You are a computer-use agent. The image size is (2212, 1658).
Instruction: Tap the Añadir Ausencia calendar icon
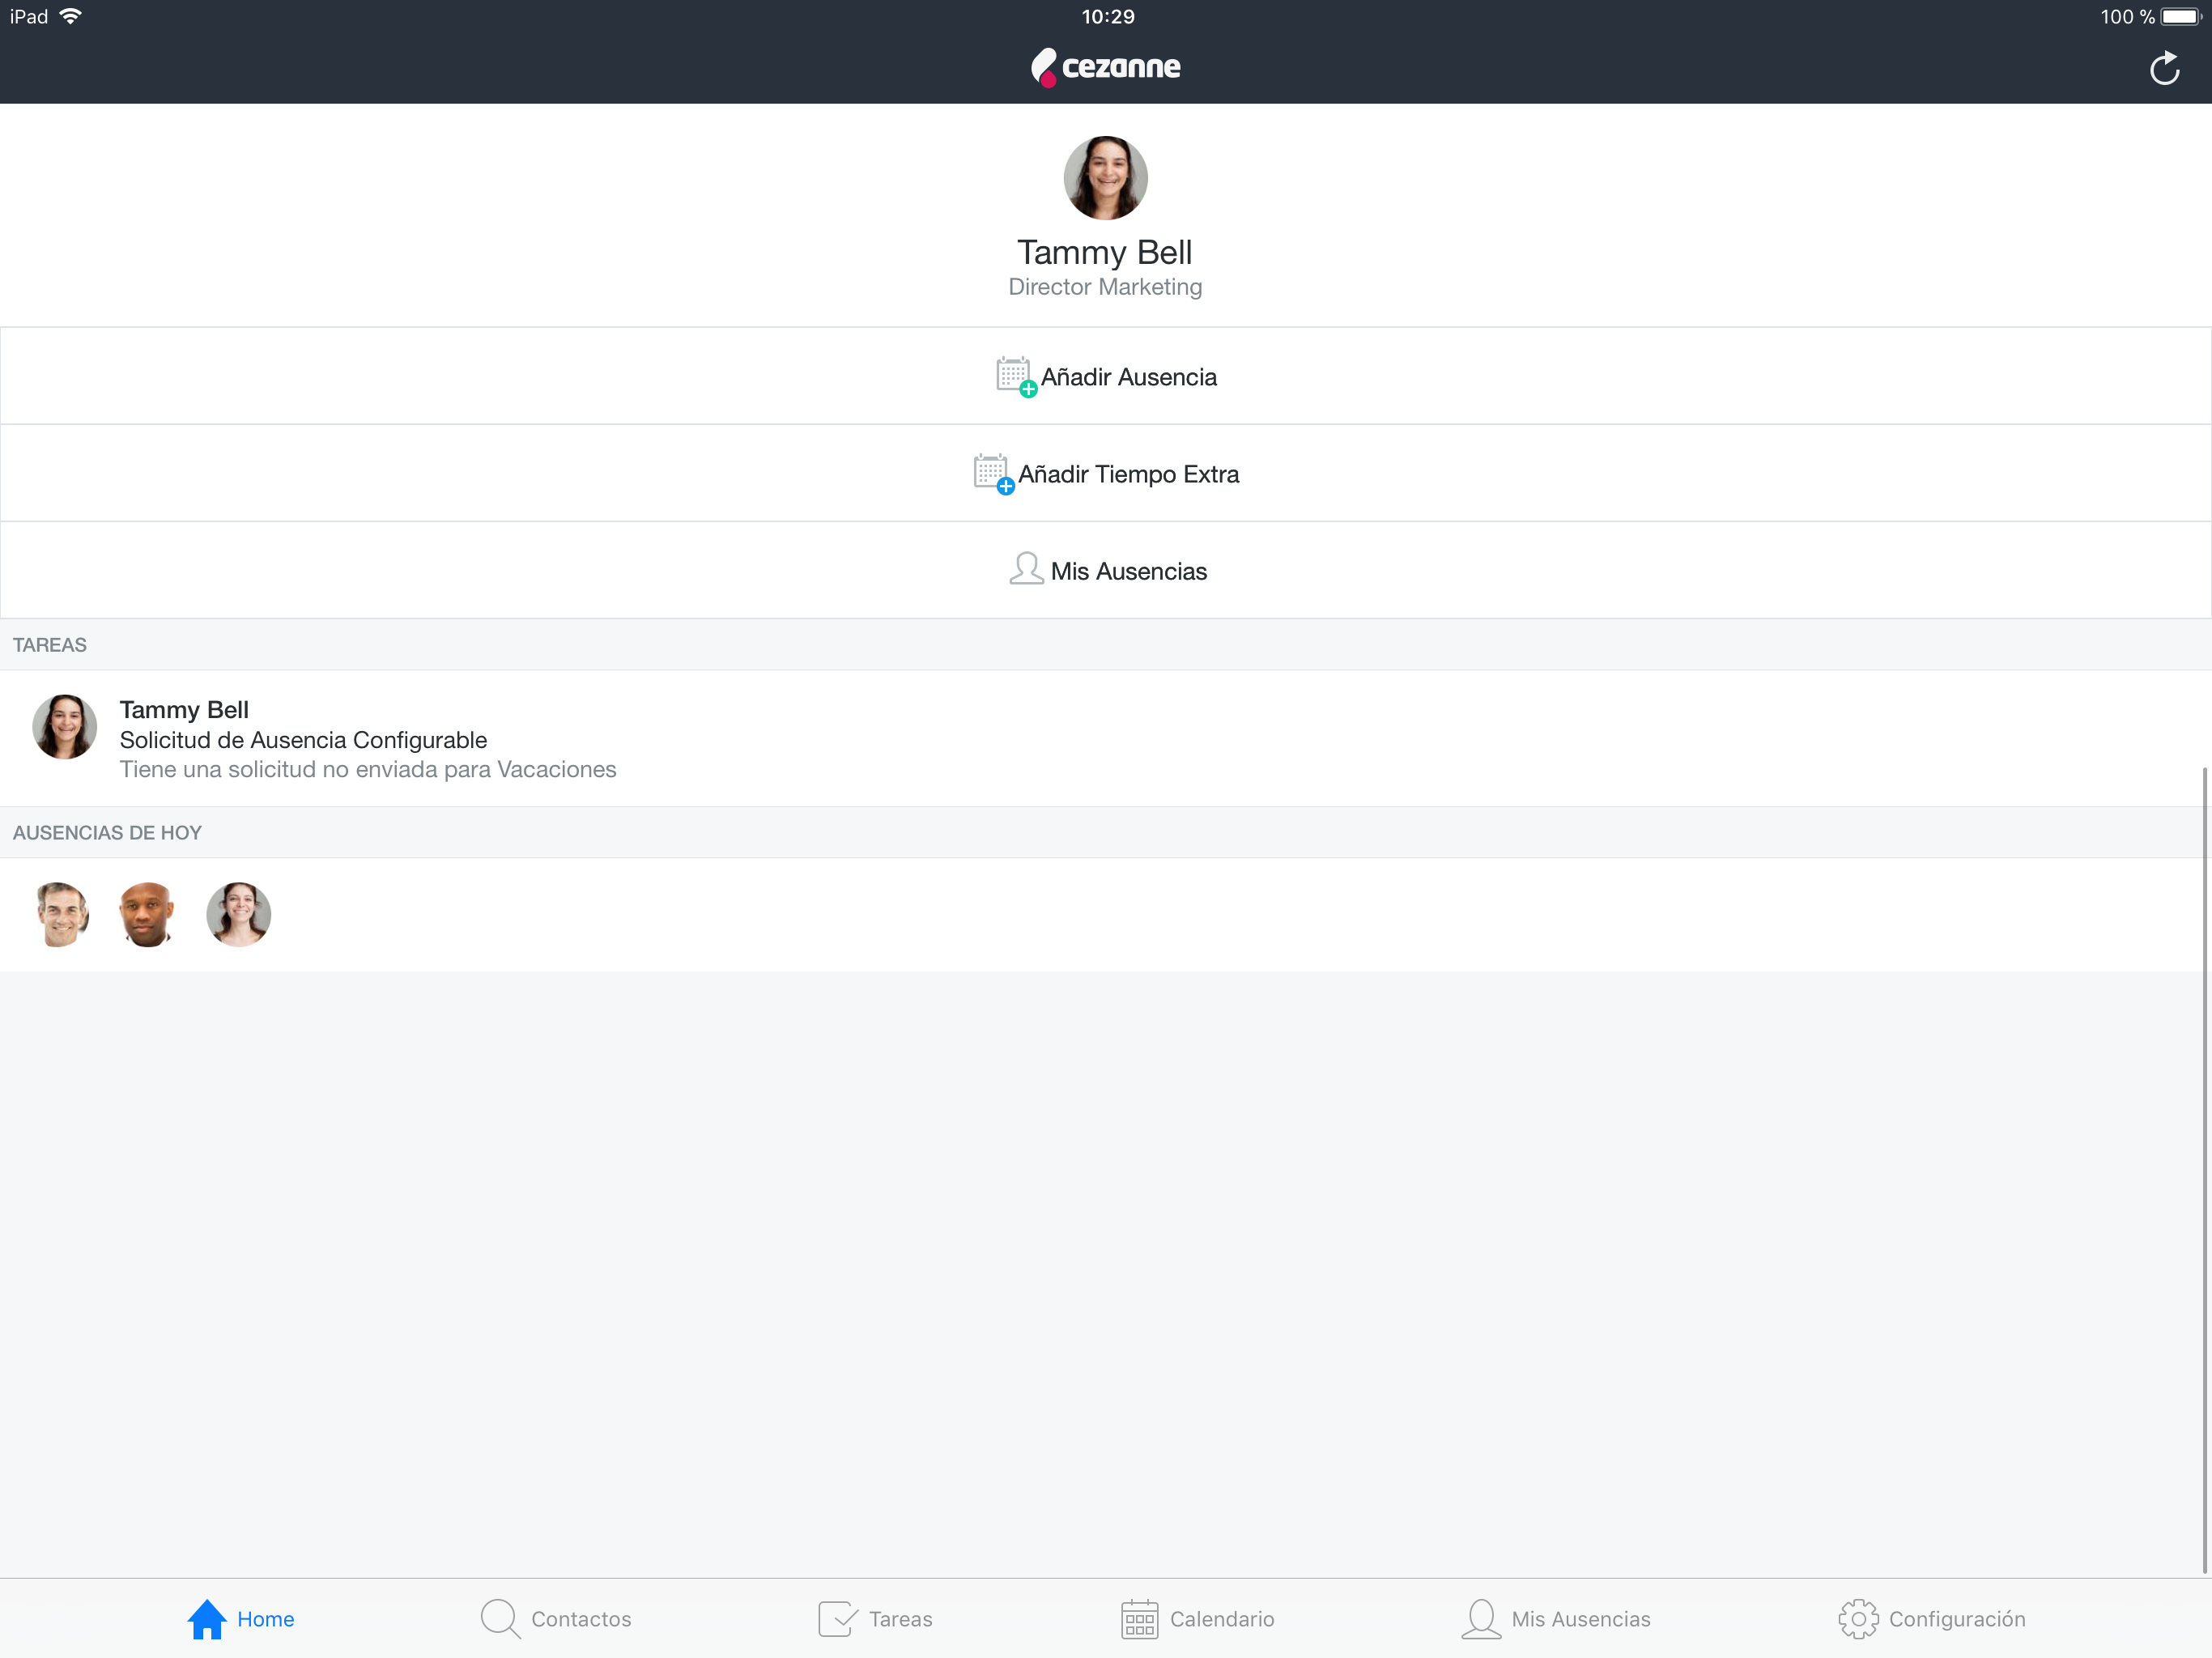[x=1015, y=377]
